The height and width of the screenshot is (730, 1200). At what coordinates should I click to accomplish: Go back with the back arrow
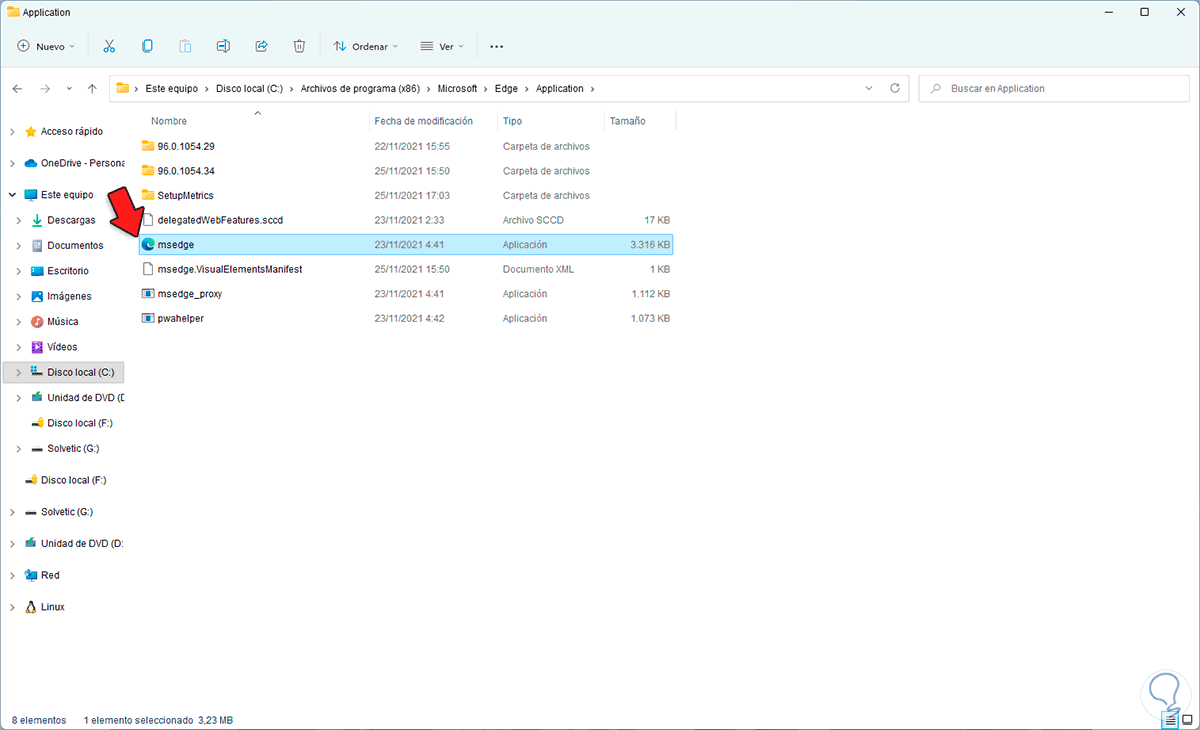[x=17, y=88]
